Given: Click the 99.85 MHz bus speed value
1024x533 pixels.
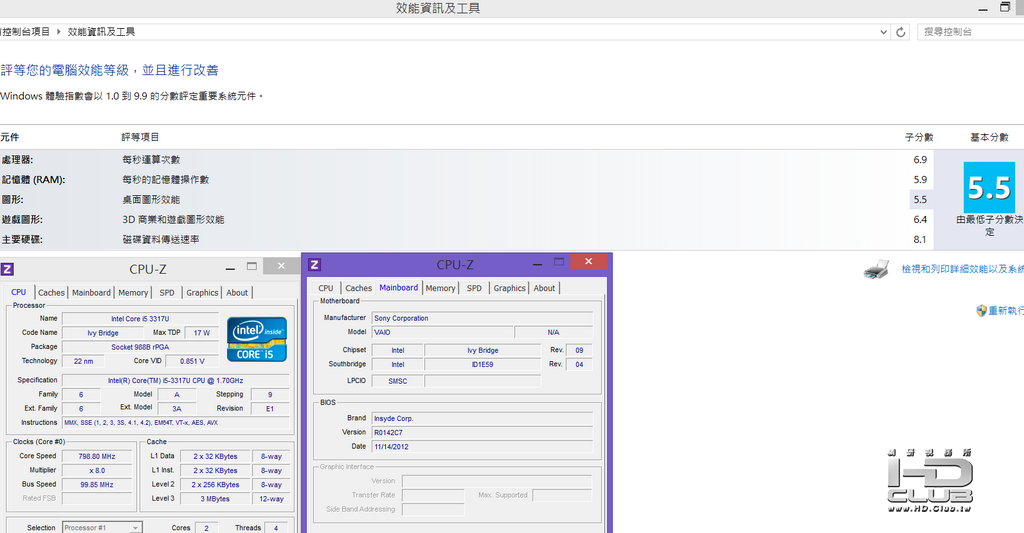Looking at the screenshot, I should pos(97,485).
